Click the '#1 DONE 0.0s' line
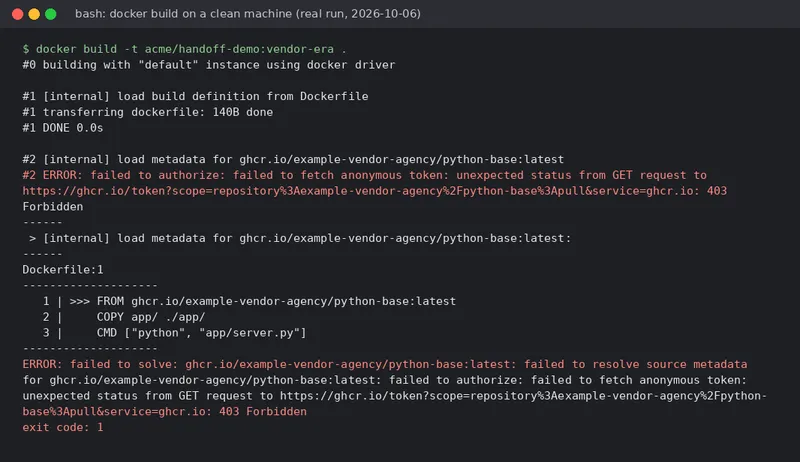This screenshot has width=800, height=462. (63, 128)
